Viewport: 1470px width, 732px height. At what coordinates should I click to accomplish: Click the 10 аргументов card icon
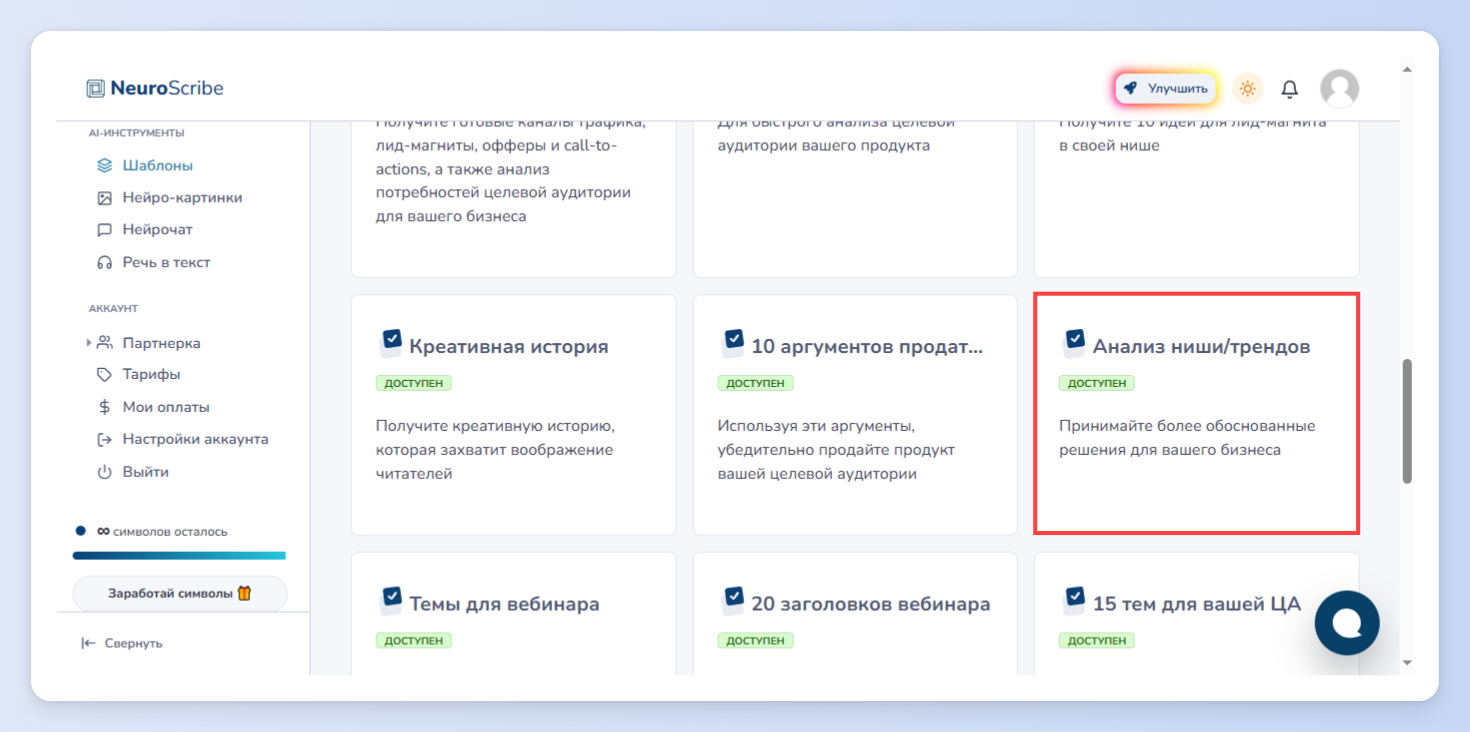(733, 343)
